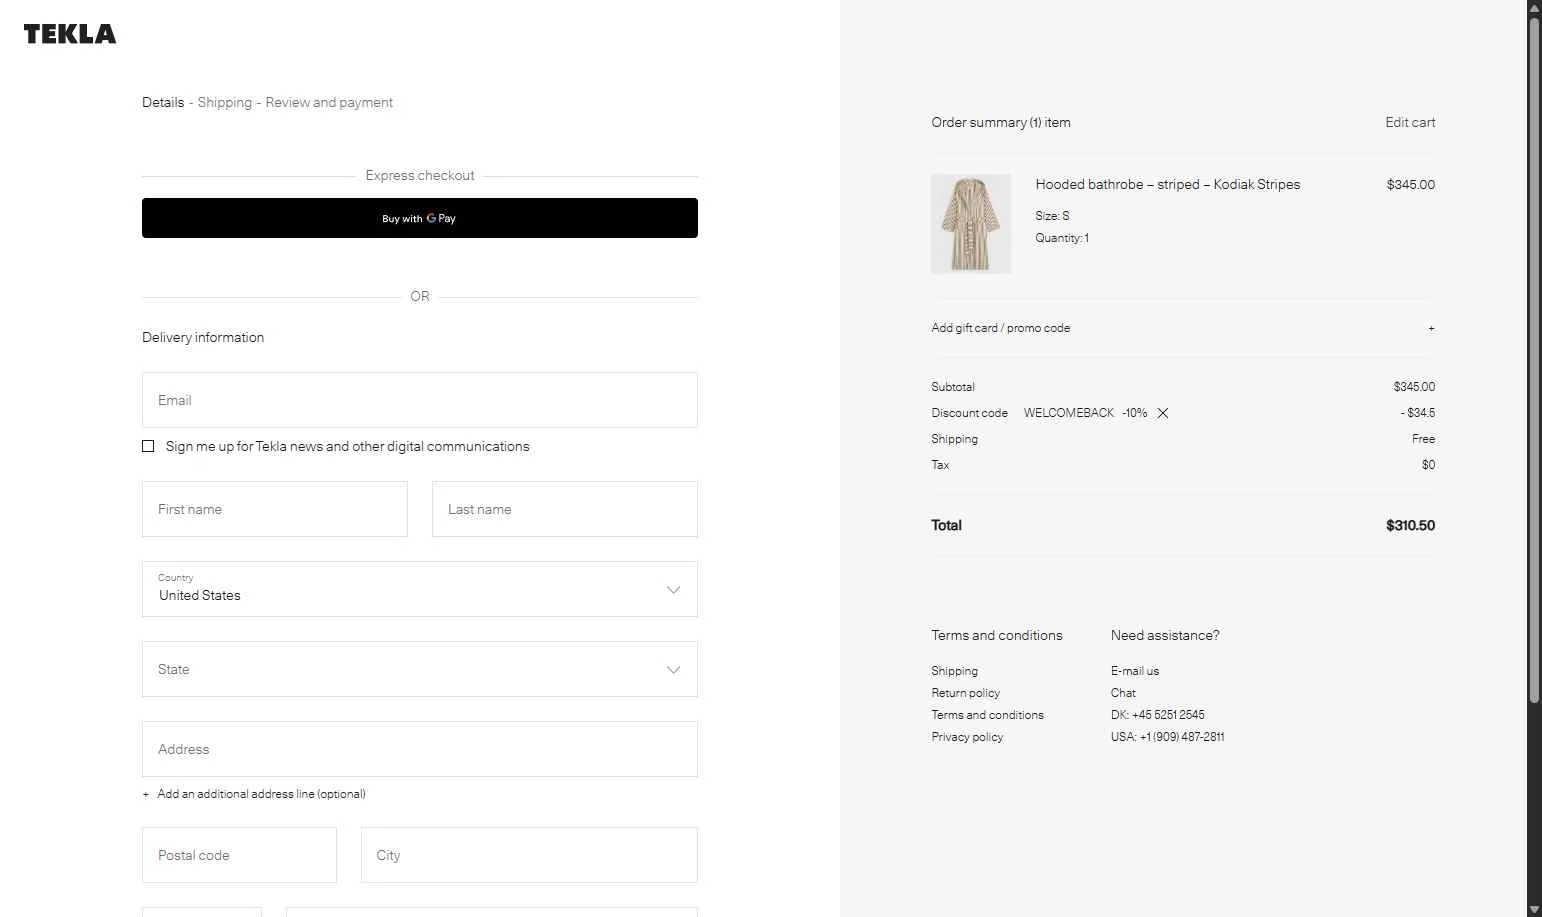Open the Privacy policy link
The image size is (1542, 917).
[x=967, y=737]
